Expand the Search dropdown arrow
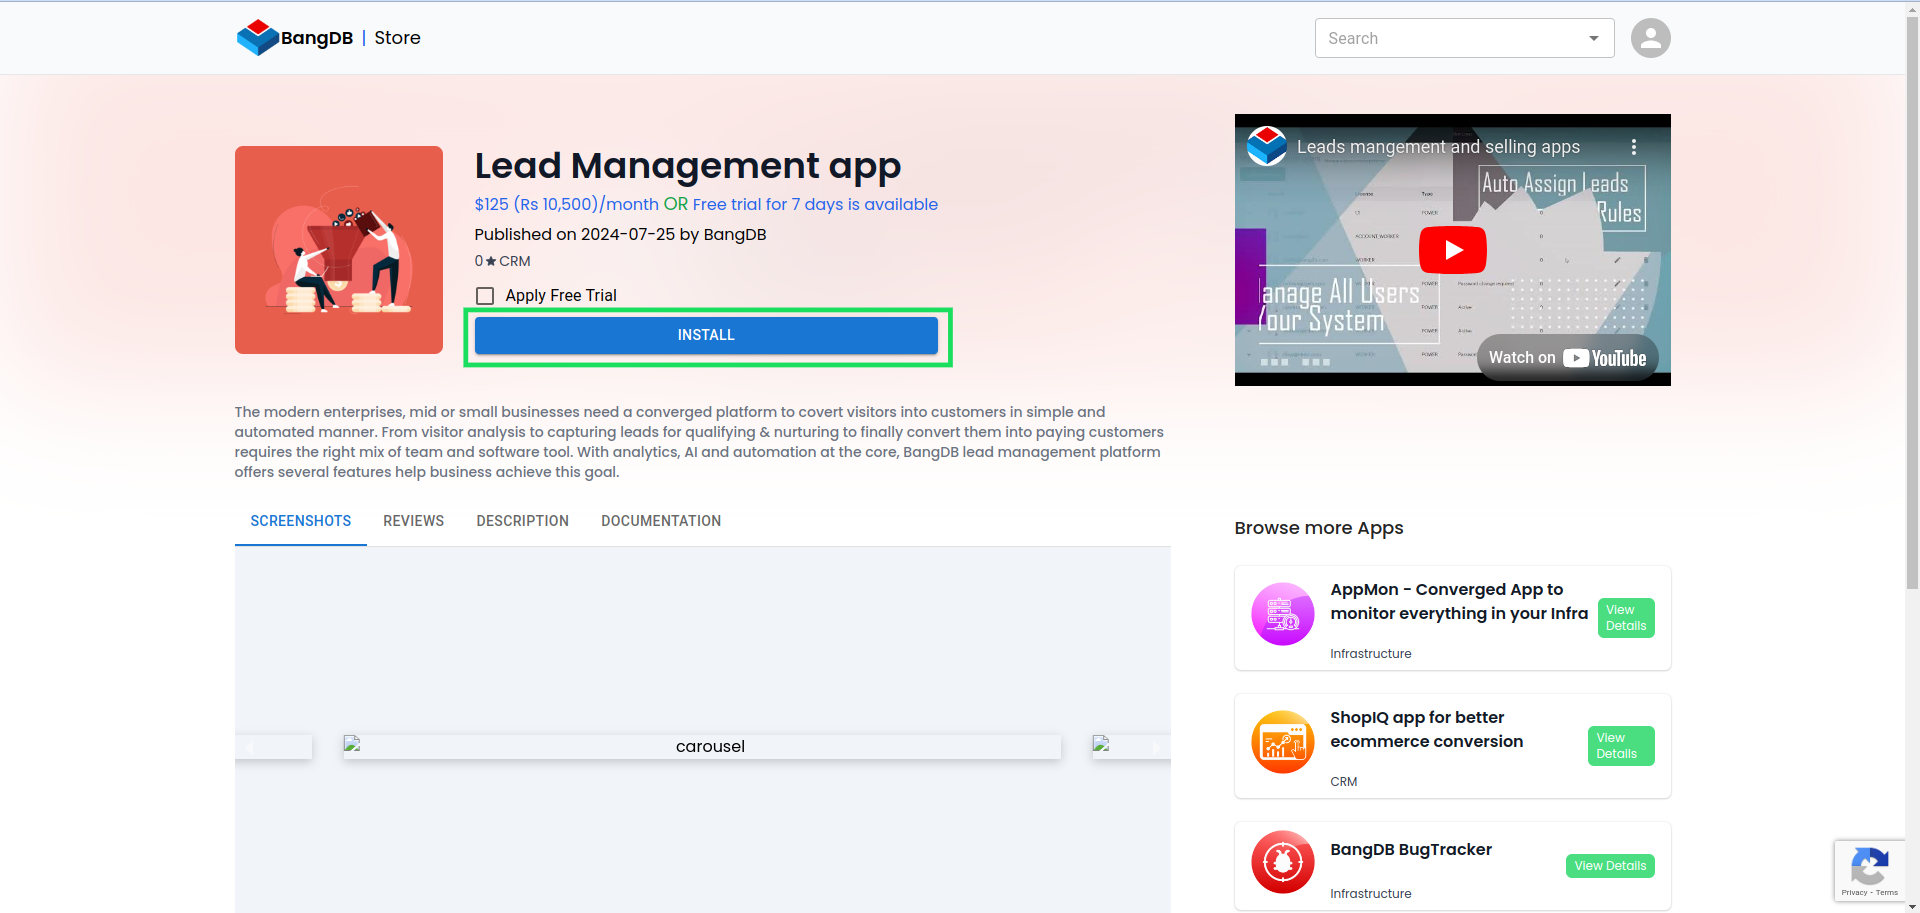This screenshot has width=1920, height=913. pyautogui.click(x=1594, y=38)
